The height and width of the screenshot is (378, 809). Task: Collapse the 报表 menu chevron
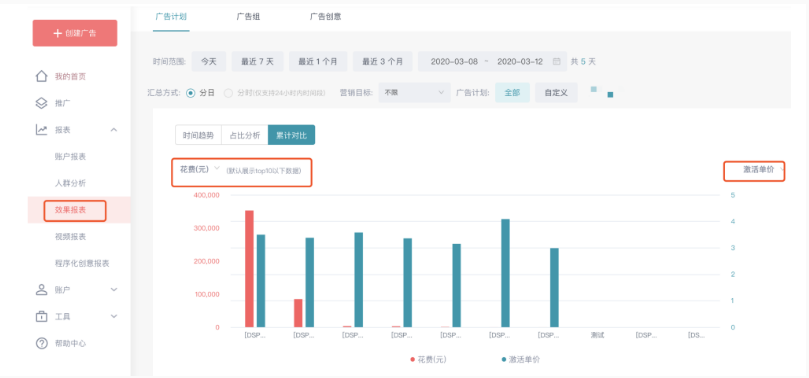coord(114,130)
